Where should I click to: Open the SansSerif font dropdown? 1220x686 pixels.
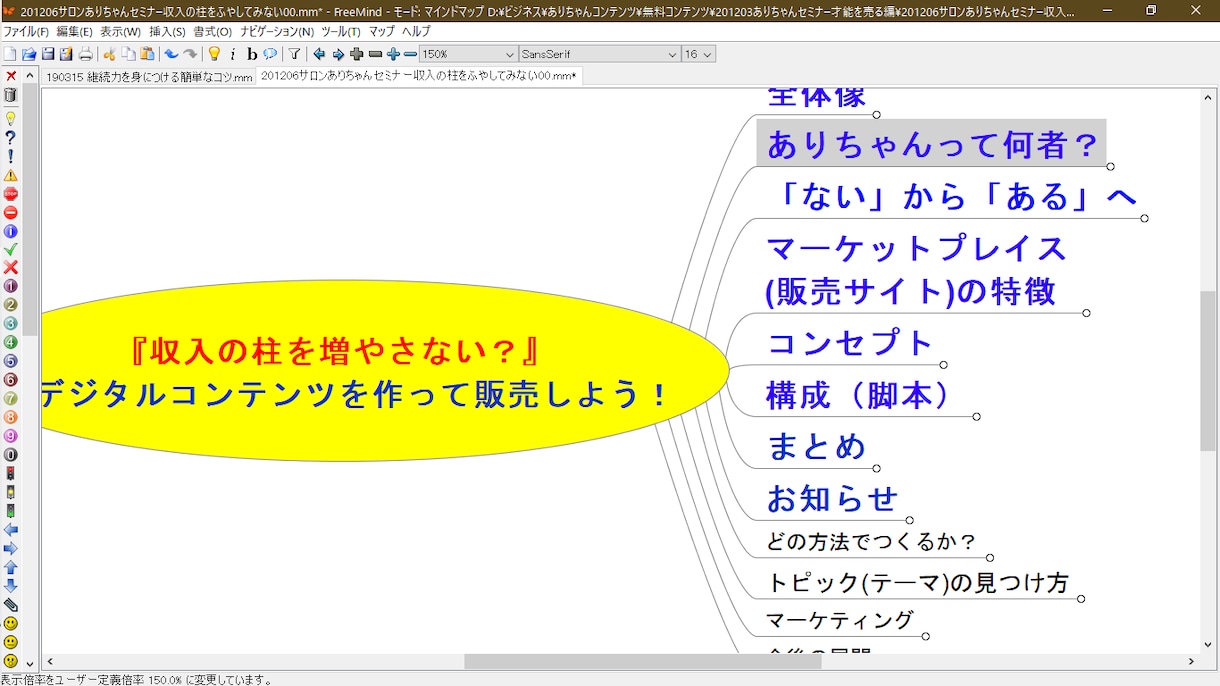click(600, 54)
